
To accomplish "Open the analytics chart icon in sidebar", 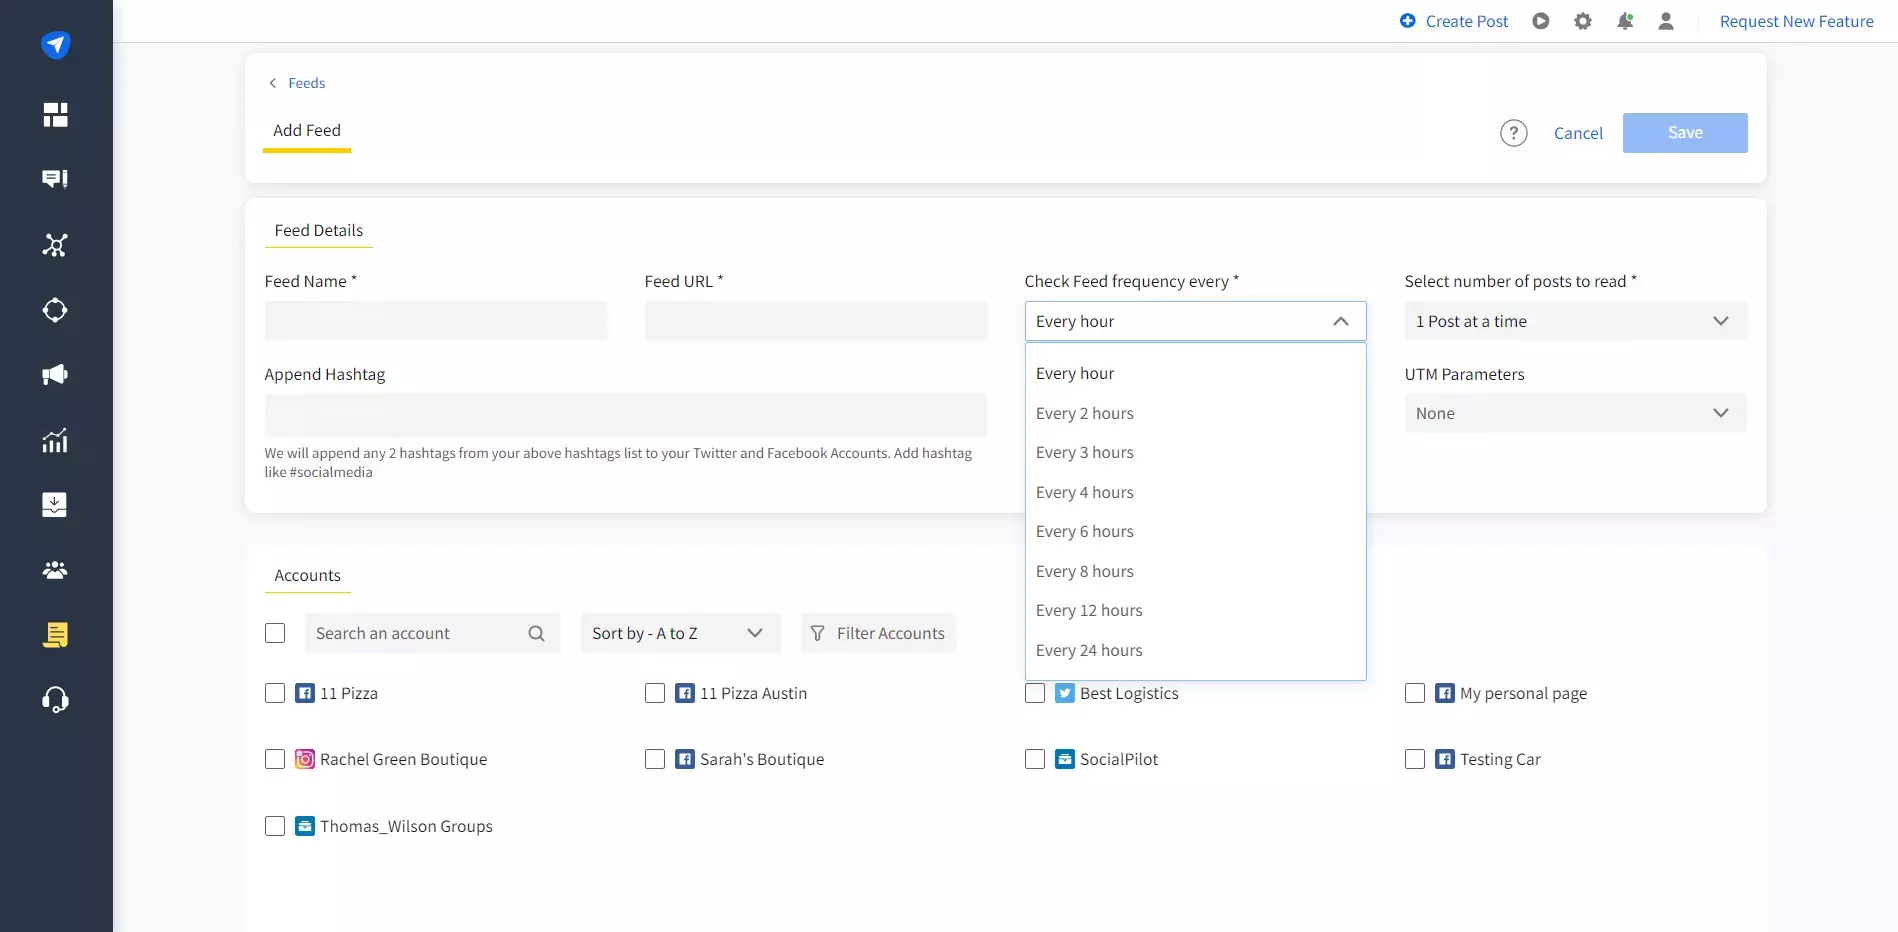I will click(x=55, y=440).
